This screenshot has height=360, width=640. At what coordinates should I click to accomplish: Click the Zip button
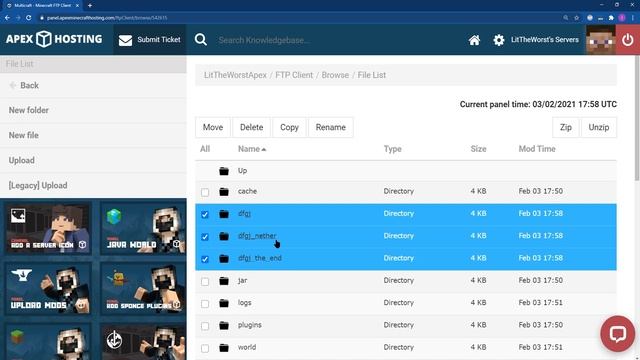pyautogui.click(x=566, y=127)
